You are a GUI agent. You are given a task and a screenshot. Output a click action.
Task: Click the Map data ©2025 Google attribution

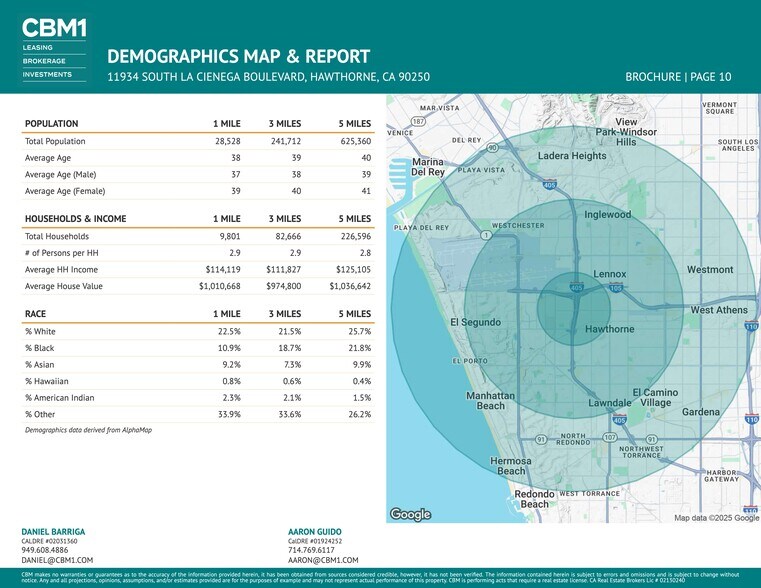coord(716,517)
